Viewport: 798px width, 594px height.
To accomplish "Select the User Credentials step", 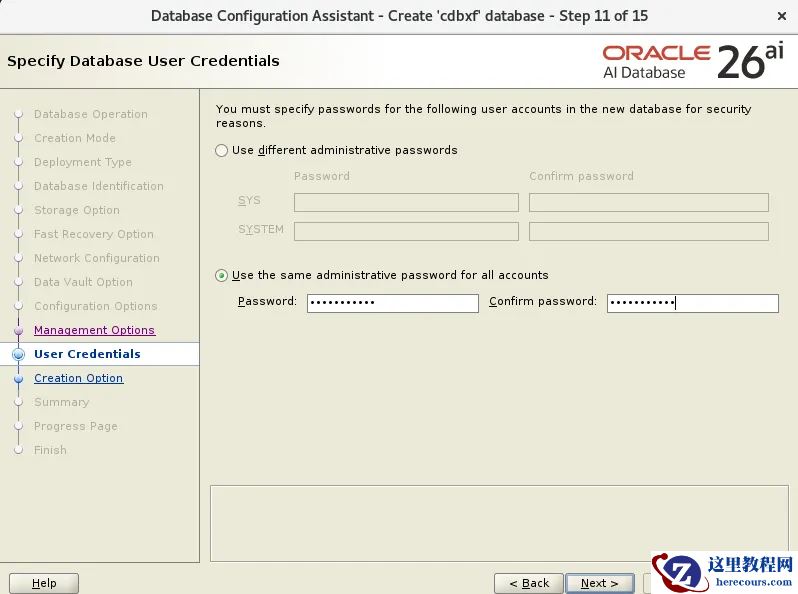I will [87, 354].
